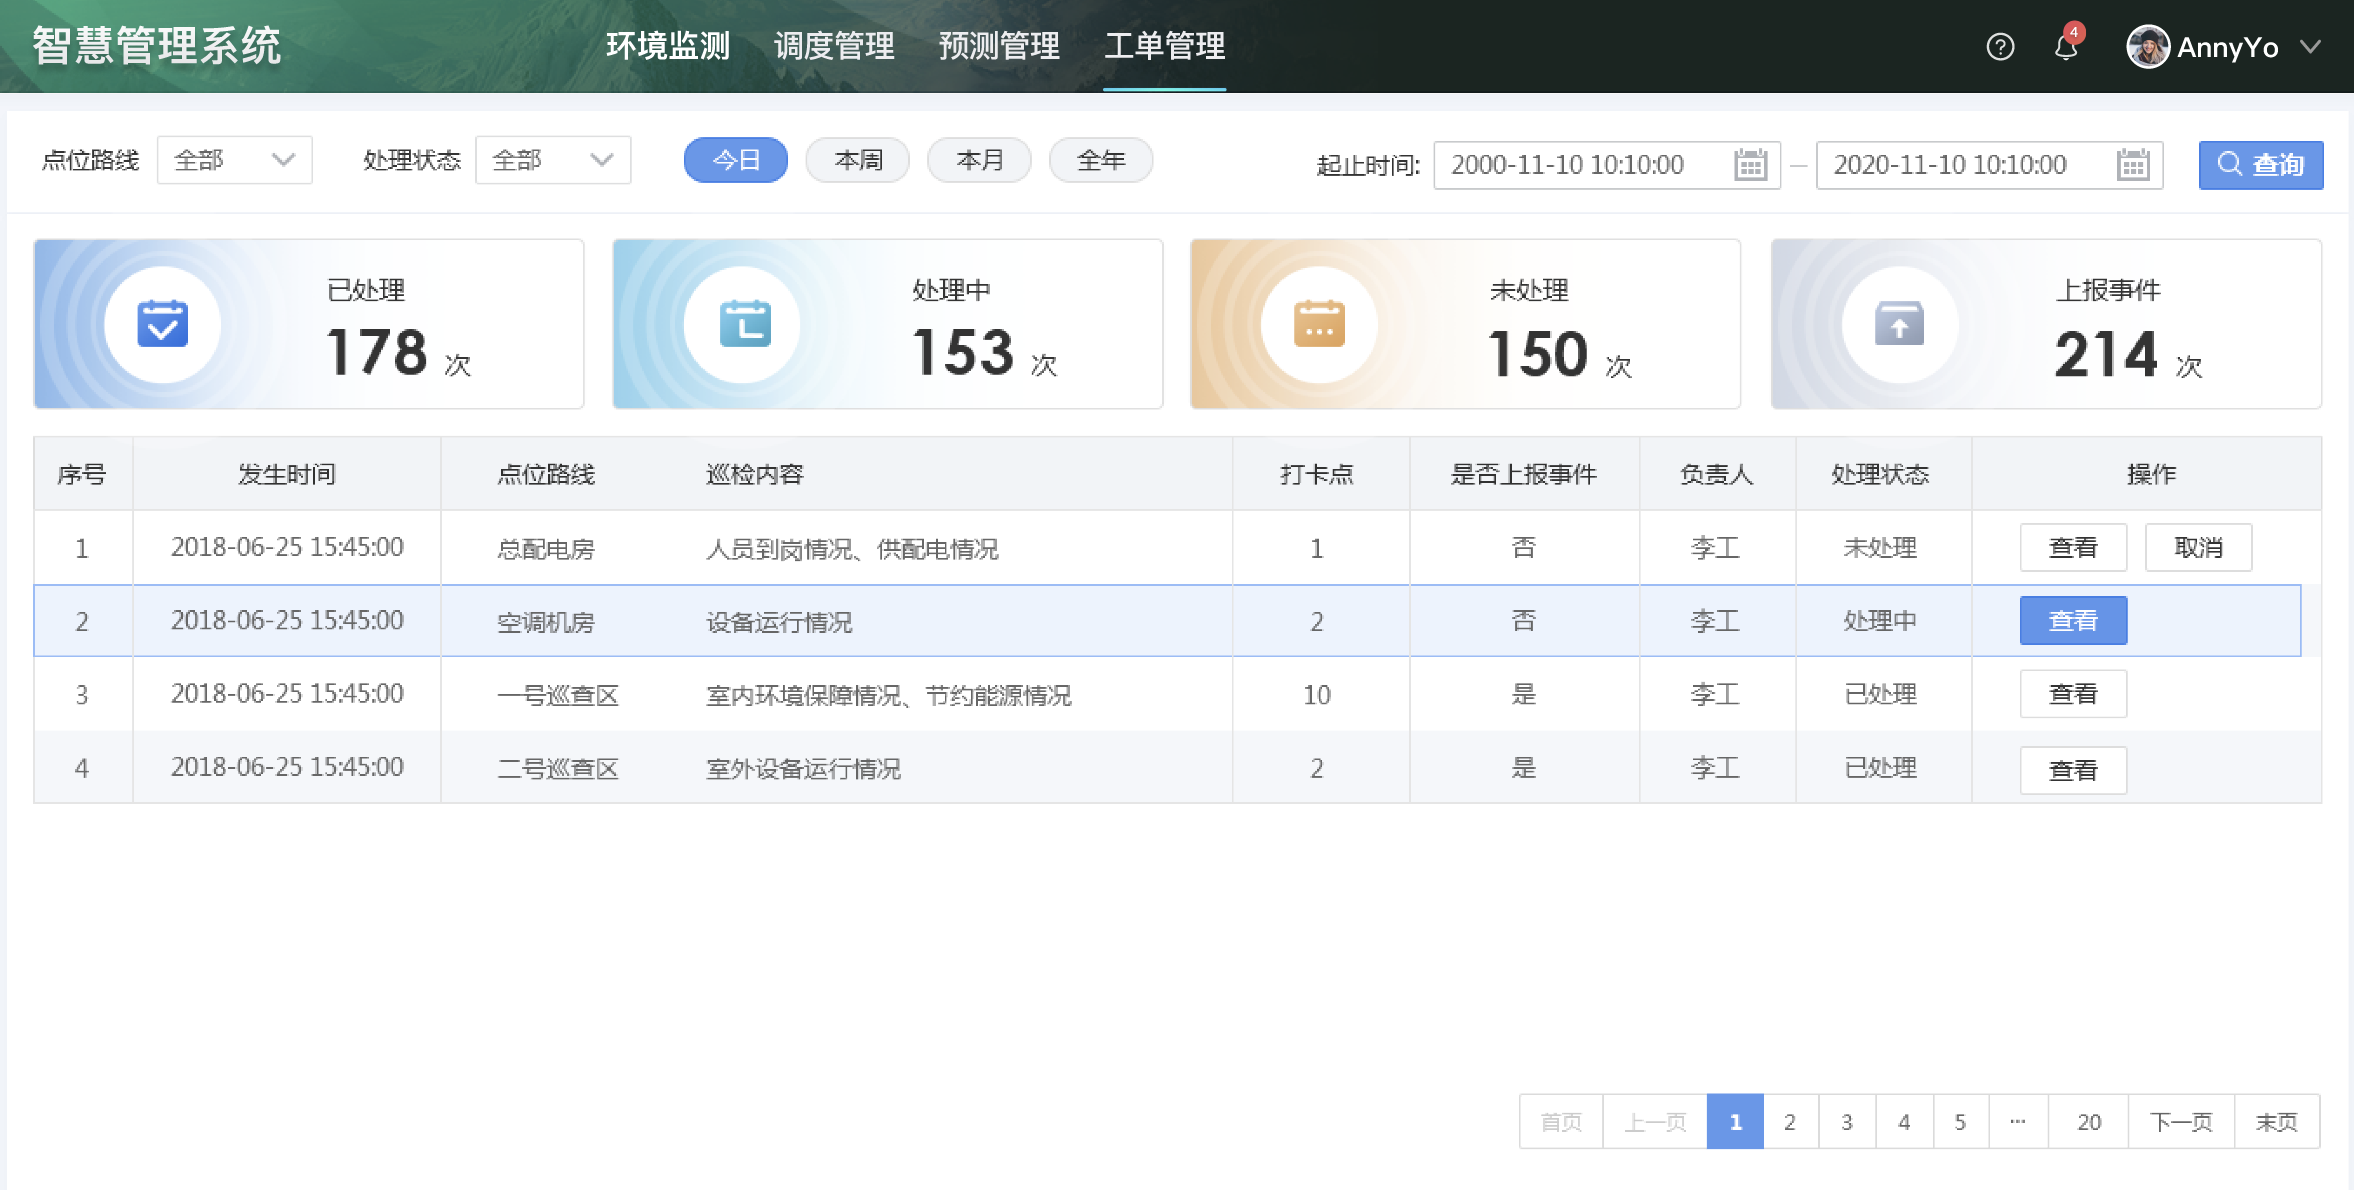Select the 全年 time filter
The height and width of the screenshot is (1190, 2354).
tap(1100, 160)
